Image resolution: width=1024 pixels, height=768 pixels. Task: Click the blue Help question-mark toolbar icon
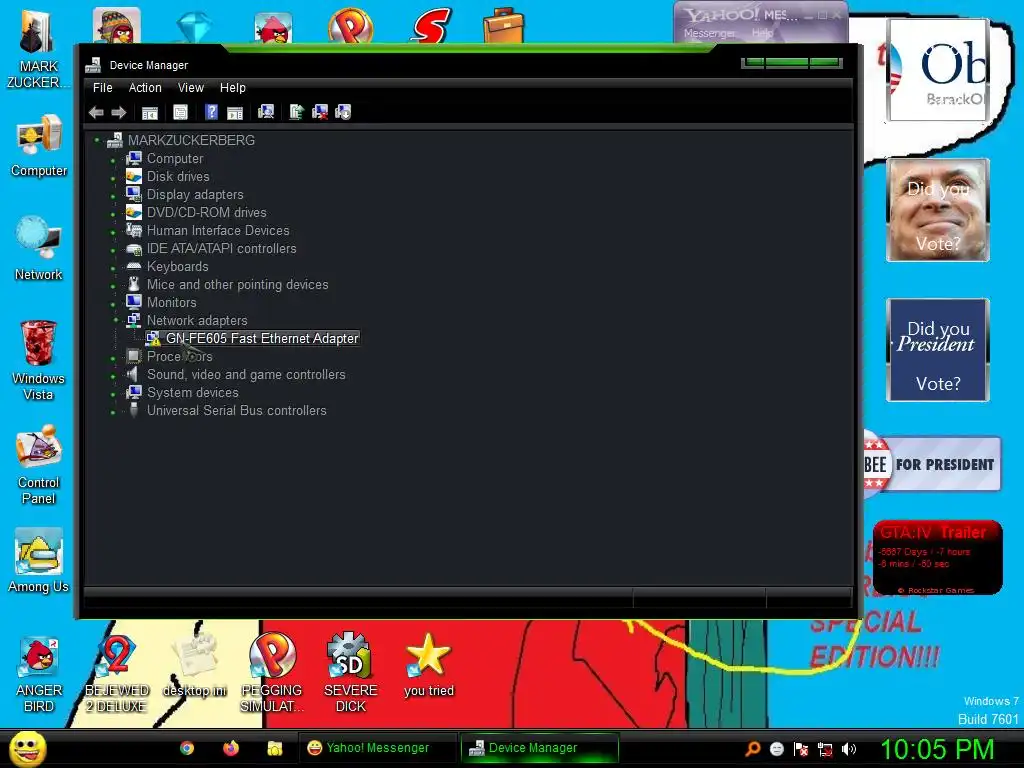click(x=211, y=112)
